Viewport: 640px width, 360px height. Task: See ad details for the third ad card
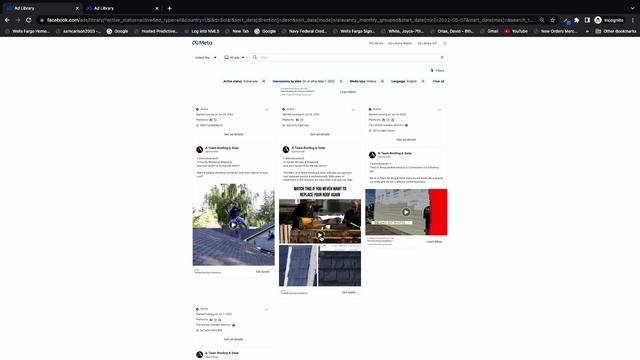pyautogui.click(x=406, y=140)
